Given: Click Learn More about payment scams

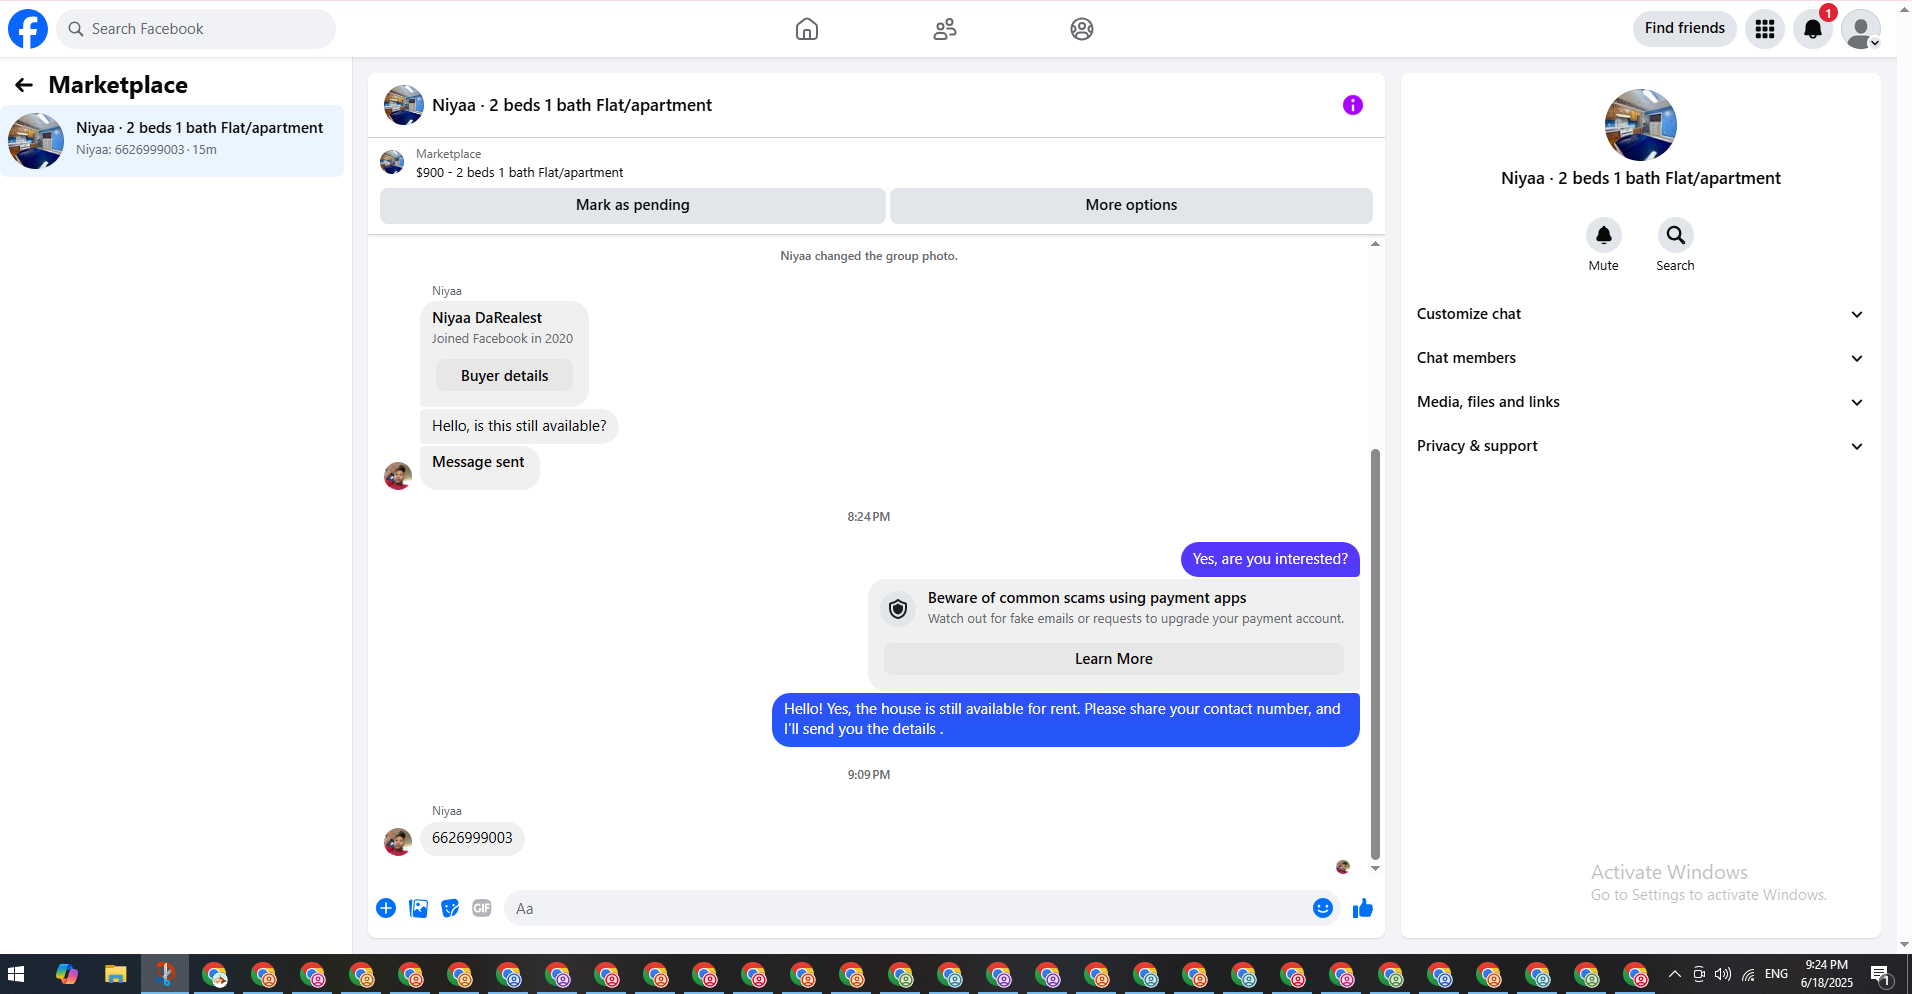Looking at the screenshot, I should (1113, 659).
